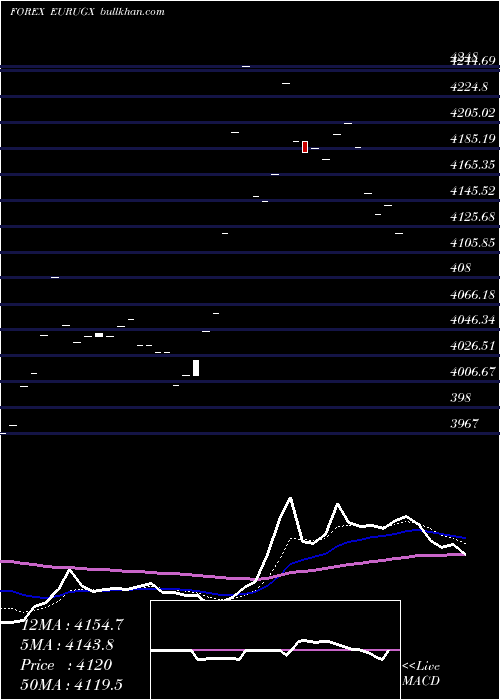Select the 4046.34 price axis label
Image resolution: width=500 pixels, height=700 pixels.
[x=473, y=320]
